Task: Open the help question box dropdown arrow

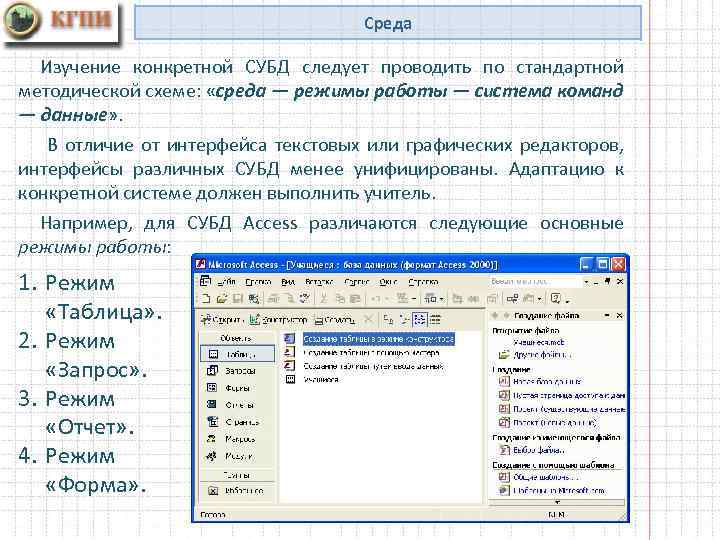Action: (586, 281)
